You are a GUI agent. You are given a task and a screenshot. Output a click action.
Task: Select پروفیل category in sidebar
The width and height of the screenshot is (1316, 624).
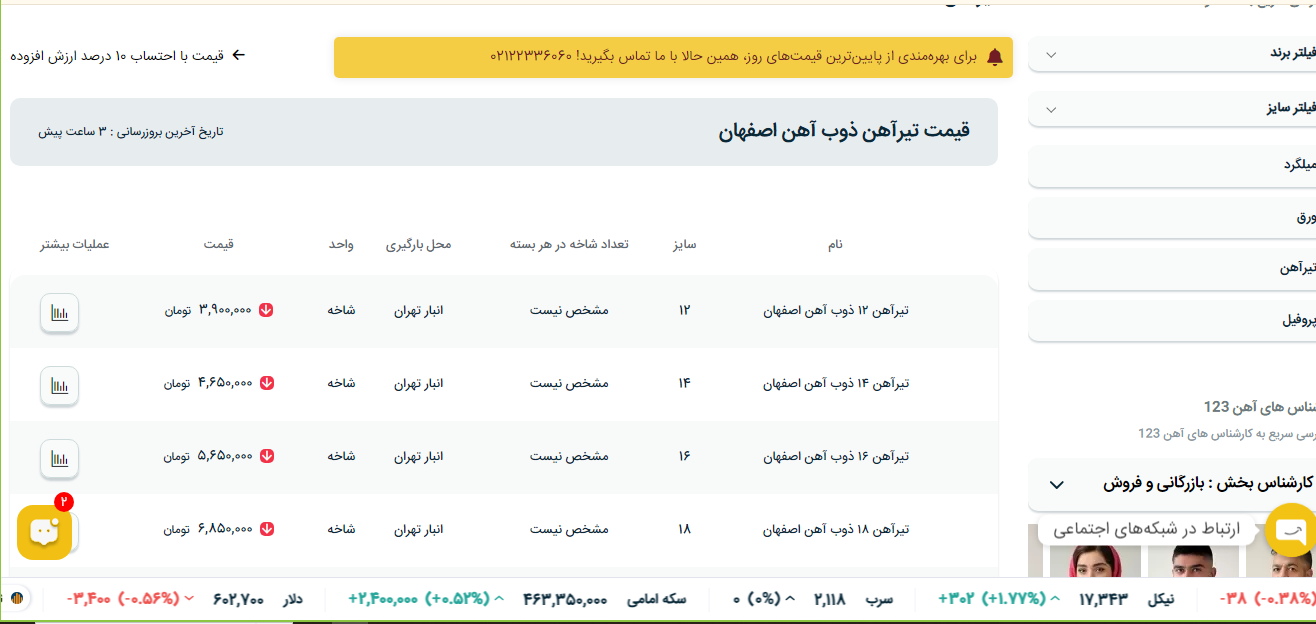point(1172,321)
